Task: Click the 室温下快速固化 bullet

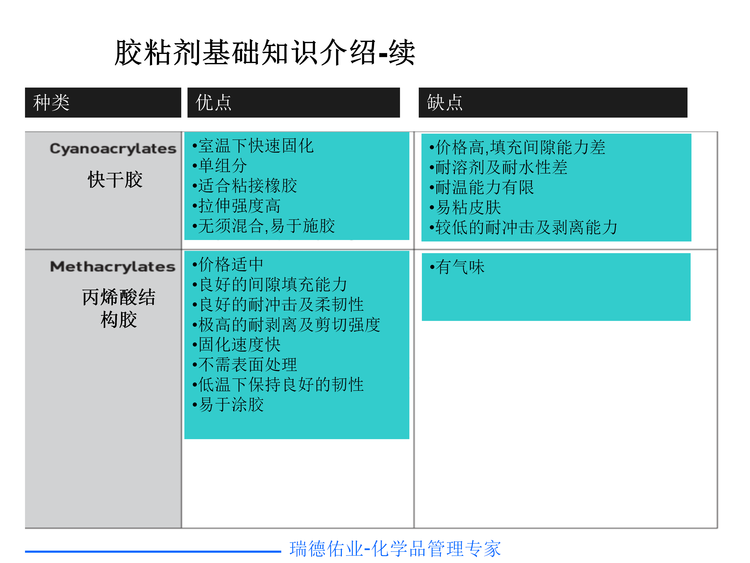Action: 253,146
